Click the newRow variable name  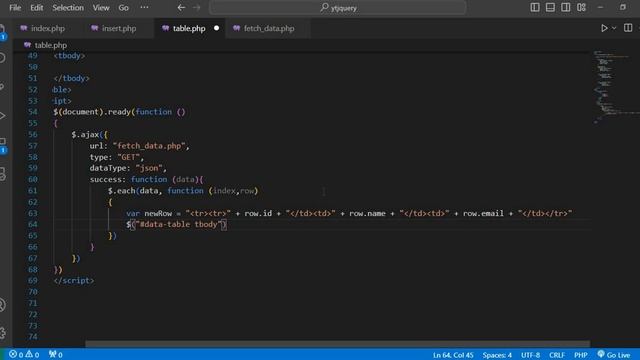pyautogui.click(x=158, y=213)
